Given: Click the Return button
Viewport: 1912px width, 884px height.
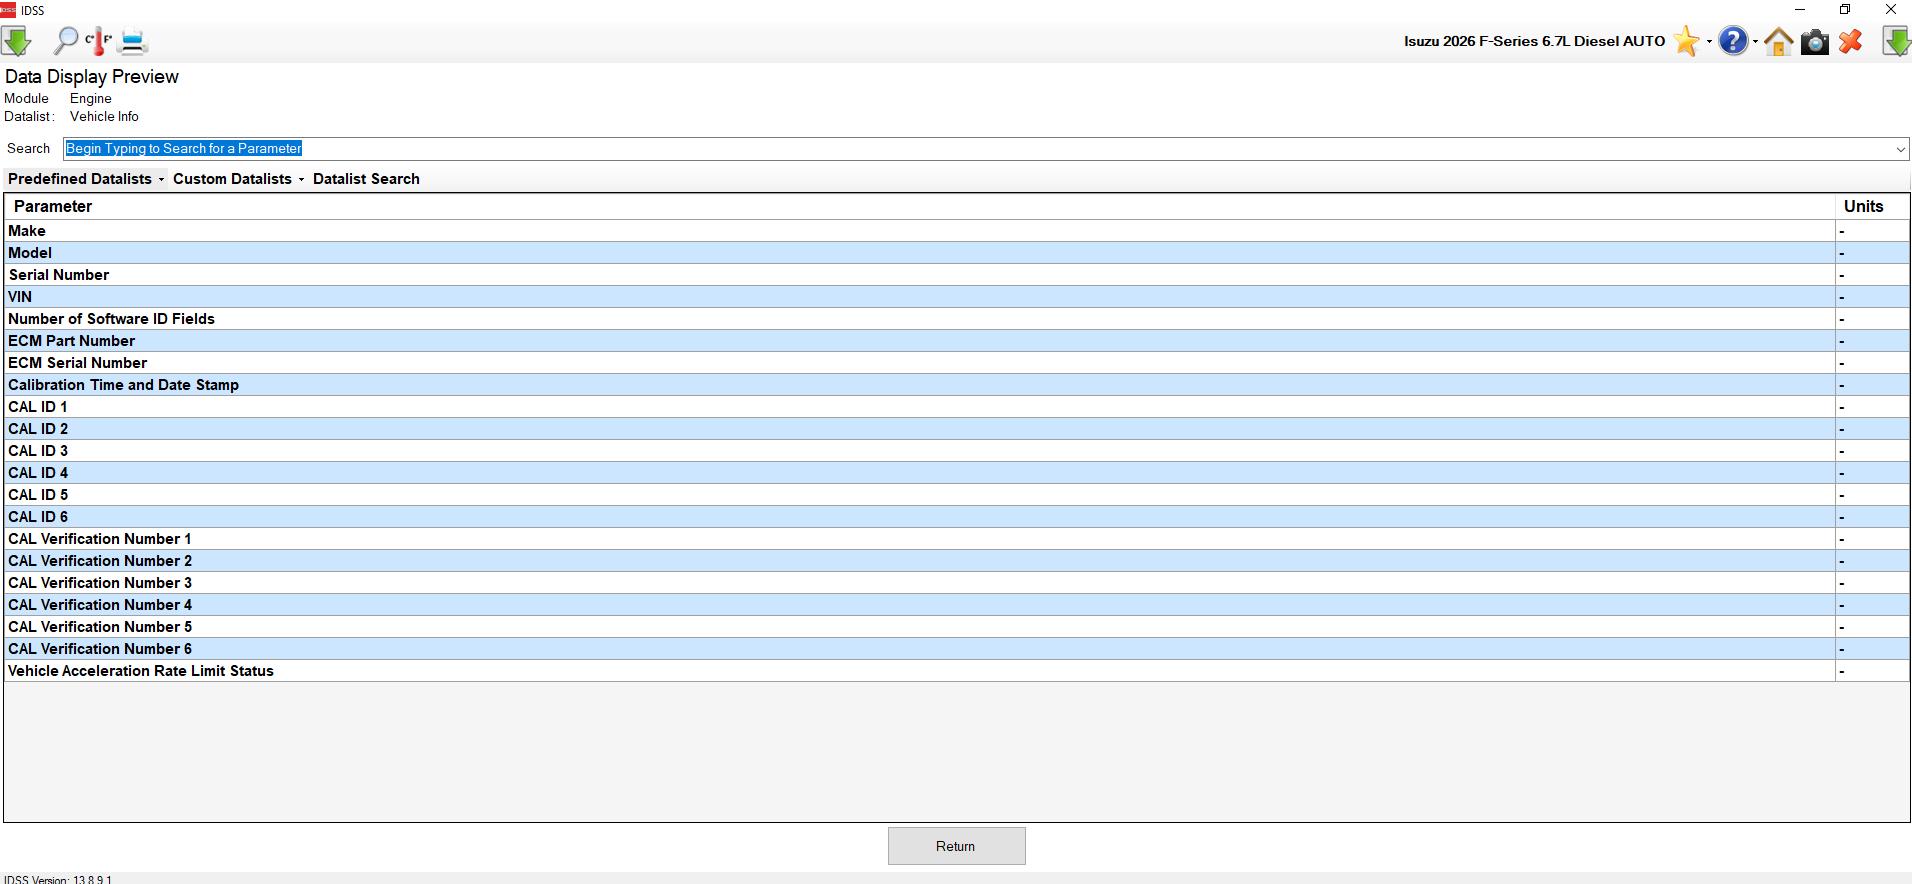Looking at the screenshot, I should [956, 846].
